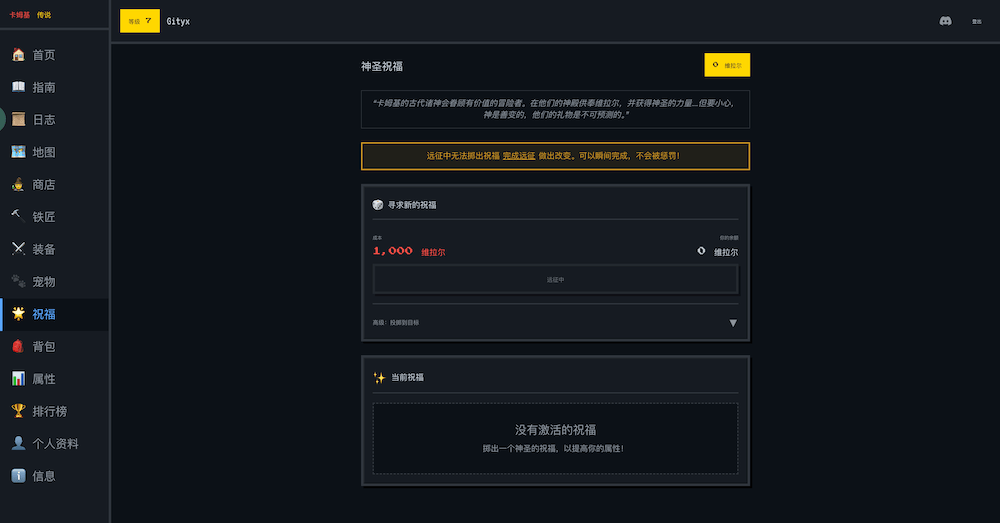Select the 装备 crossed swords icon

pyautogui.click(x=18, y=249)
